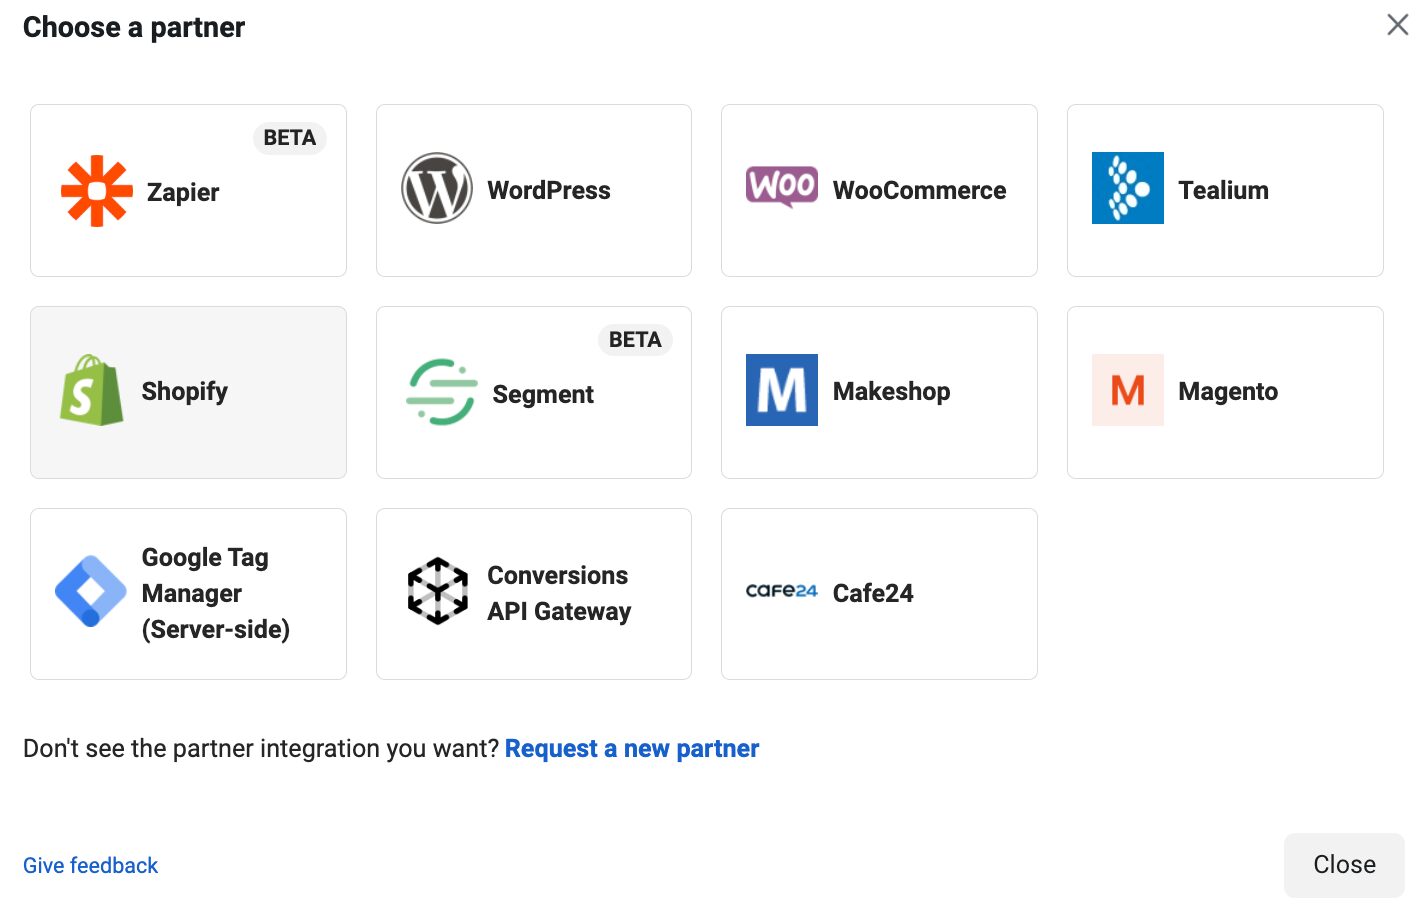
Task: Choose the Shopify bag icon
Action: click(91, 391)
